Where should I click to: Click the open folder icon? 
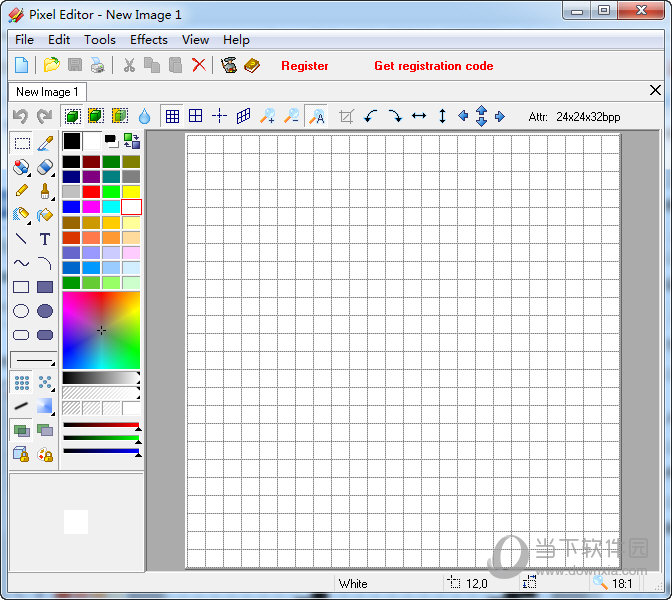pos(50,66)
